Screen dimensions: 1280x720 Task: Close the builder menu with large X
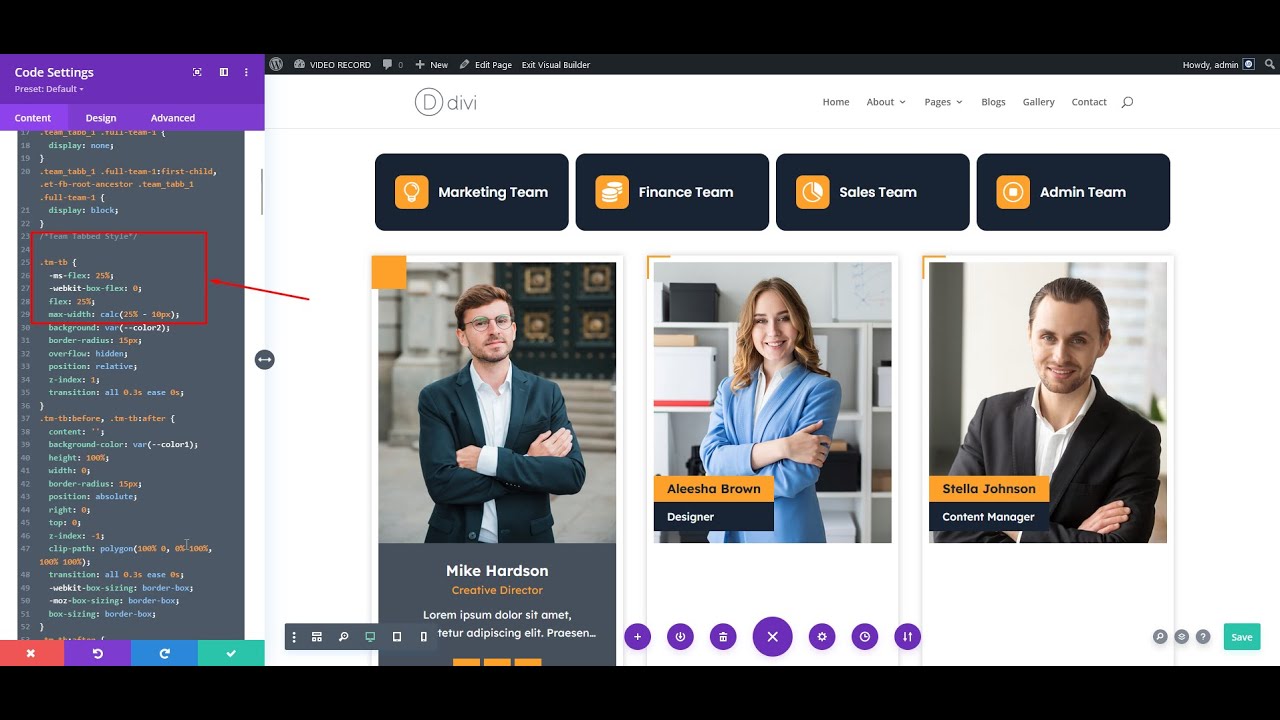[772, 636]
